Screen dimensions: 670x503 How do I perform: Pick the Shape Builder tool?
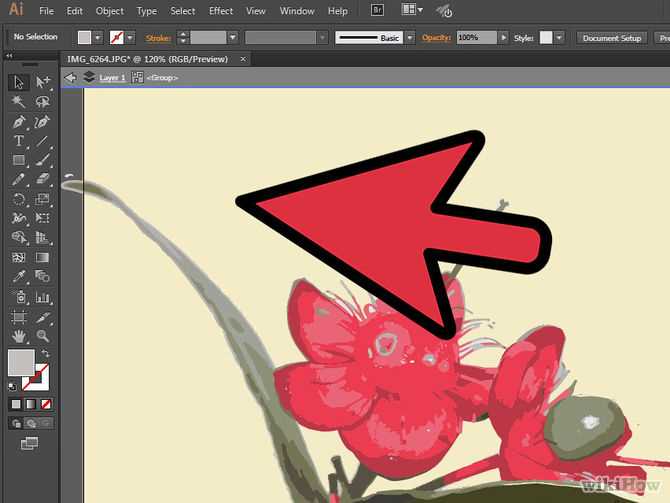(x=18, y=238)
